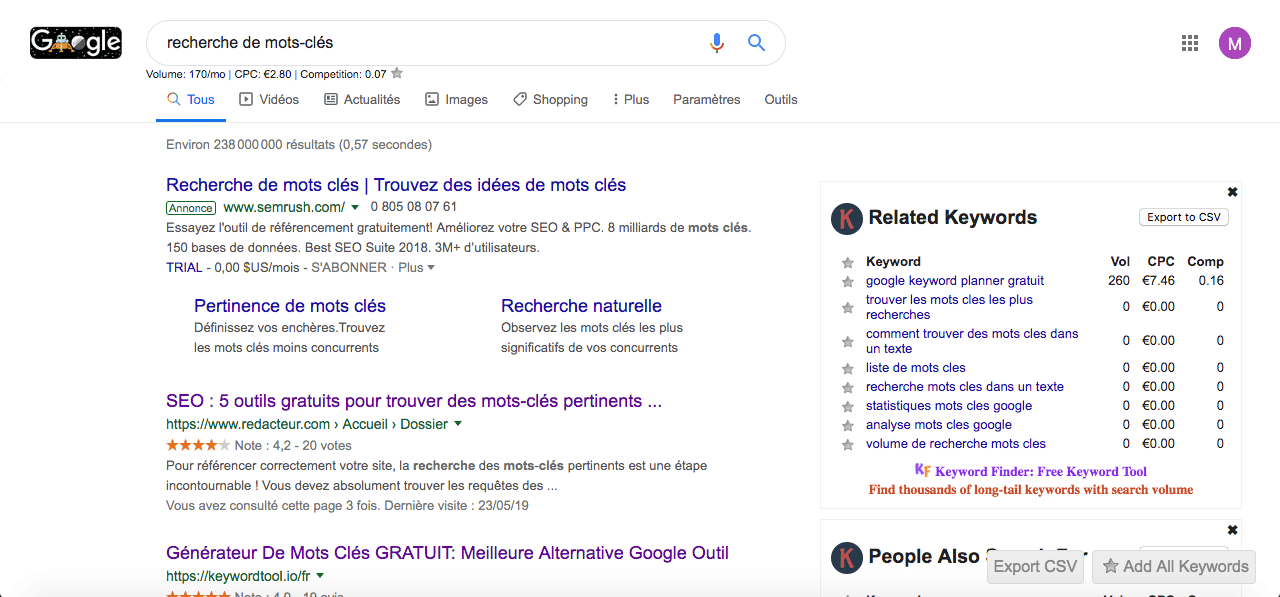Open the 'Pertinence de mots clés' sitelink
The image size is (1280, 597).
tap(290, 306)
